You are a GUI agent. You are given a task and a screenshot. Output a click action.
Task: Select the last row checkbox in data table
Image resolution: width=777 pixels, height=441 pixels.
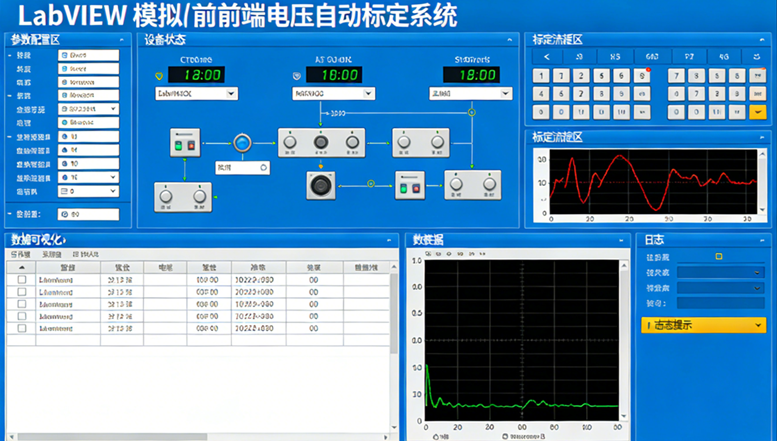[22, 327]
